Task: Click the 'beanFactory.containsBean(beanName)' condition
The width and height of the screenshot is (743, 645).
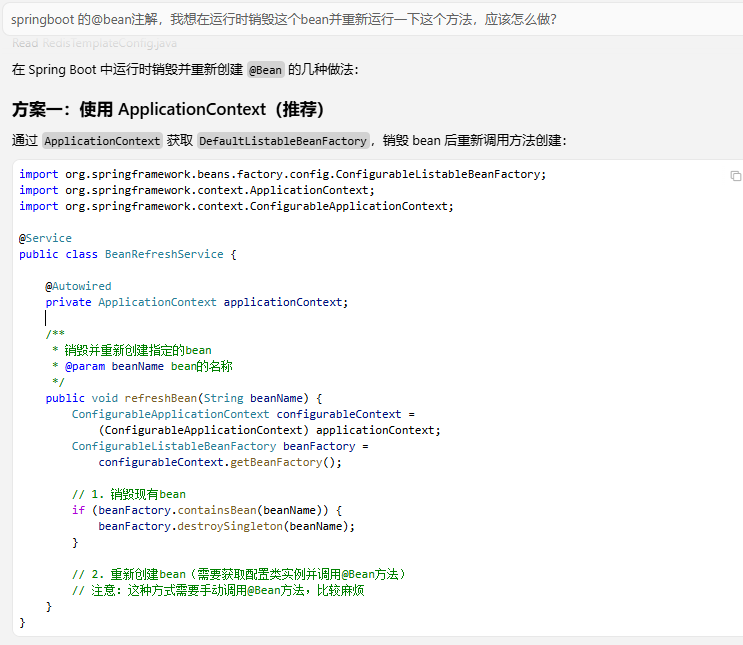Action: [x=209, y=510]
